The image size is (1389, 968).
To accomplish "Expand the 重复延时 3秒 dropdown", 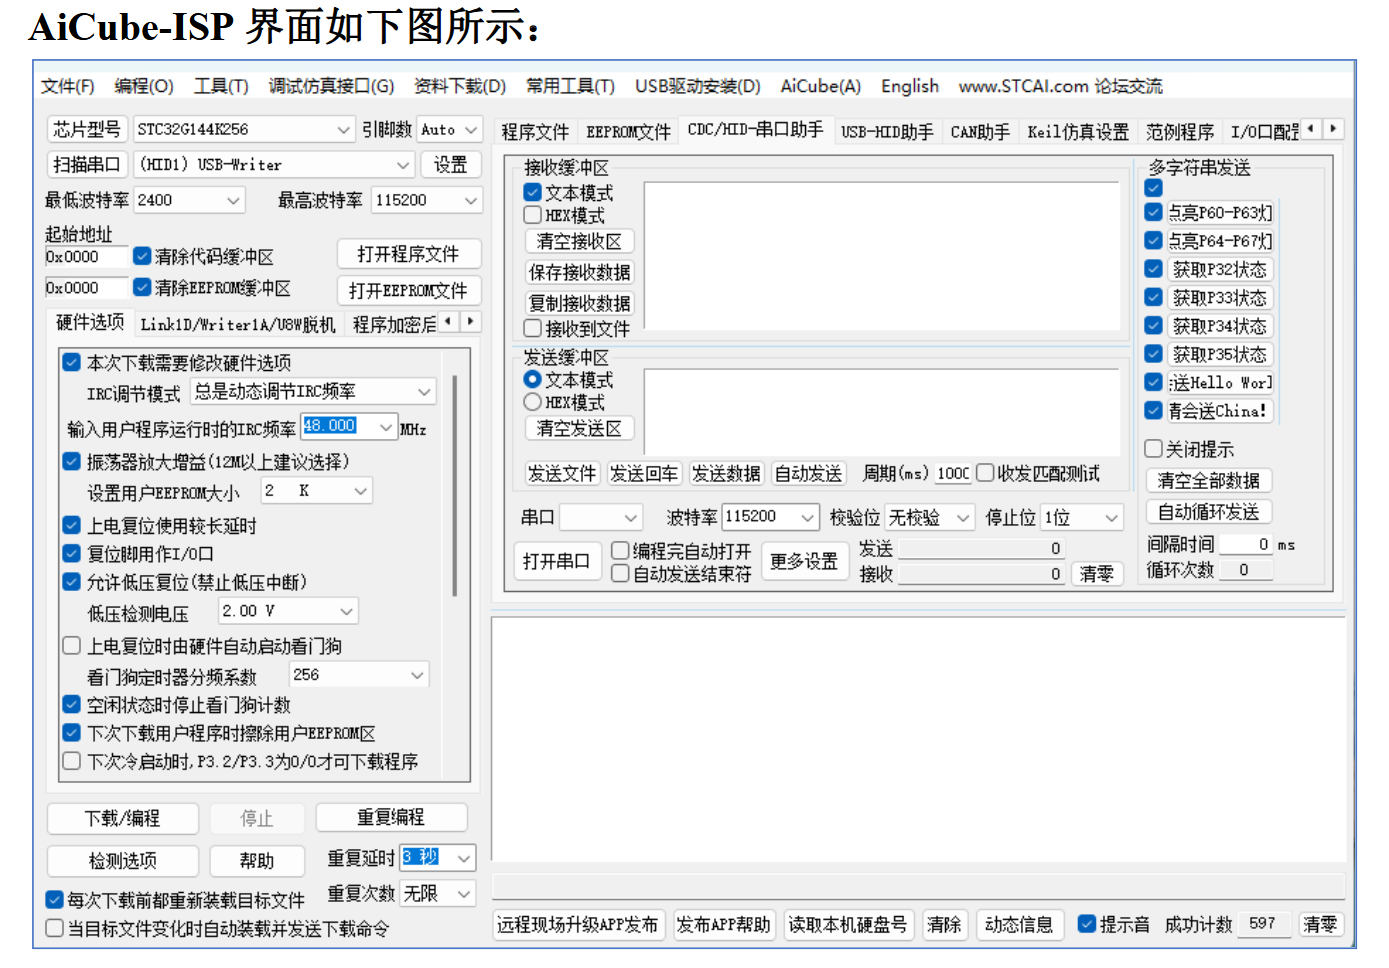I will 464,858.
